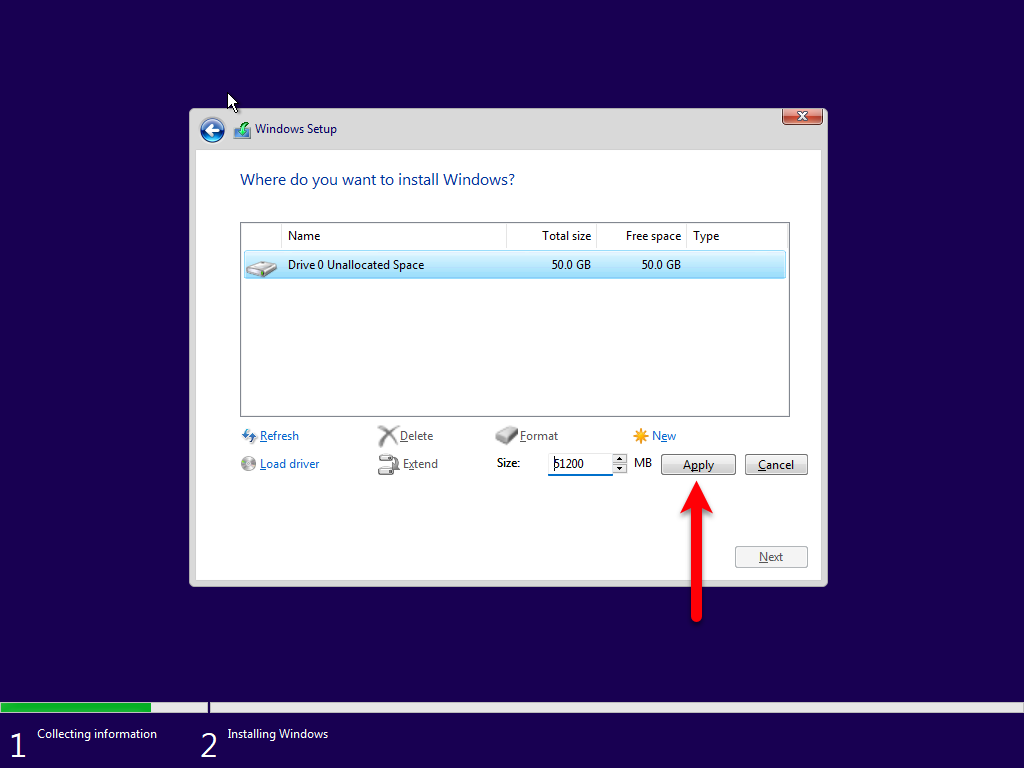Decrease the partition size with down arrow
This screenshot has height=768, width=1024.
pyautogui.click(x=619, y=469)
